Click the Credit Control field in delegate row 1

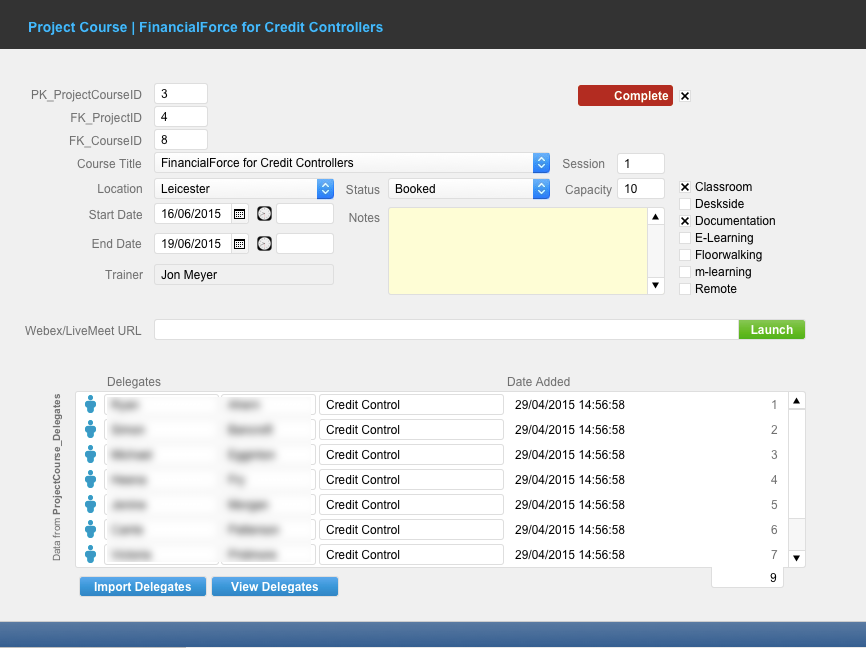pyautogui.click(x=411, y=404)
